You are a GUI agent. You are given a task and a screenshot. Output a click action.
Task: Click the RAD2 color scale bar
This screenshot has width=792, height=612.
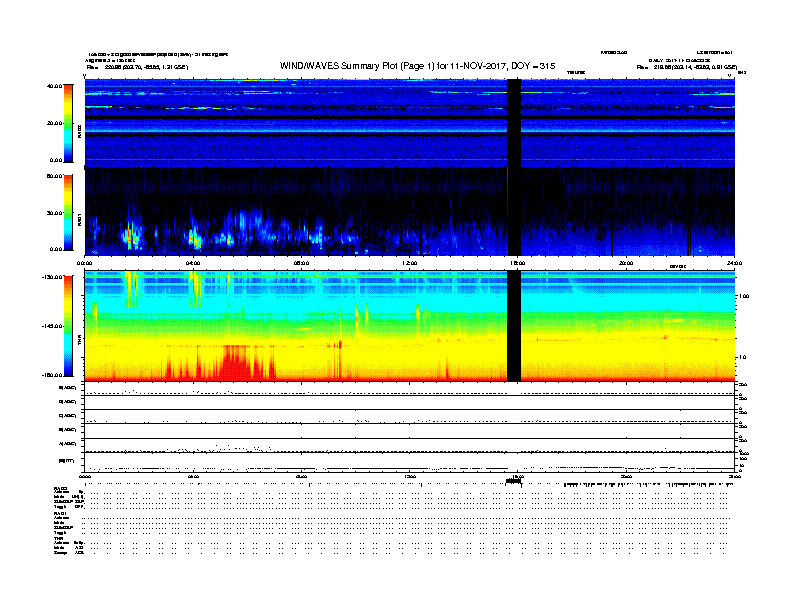coord(68,123)
